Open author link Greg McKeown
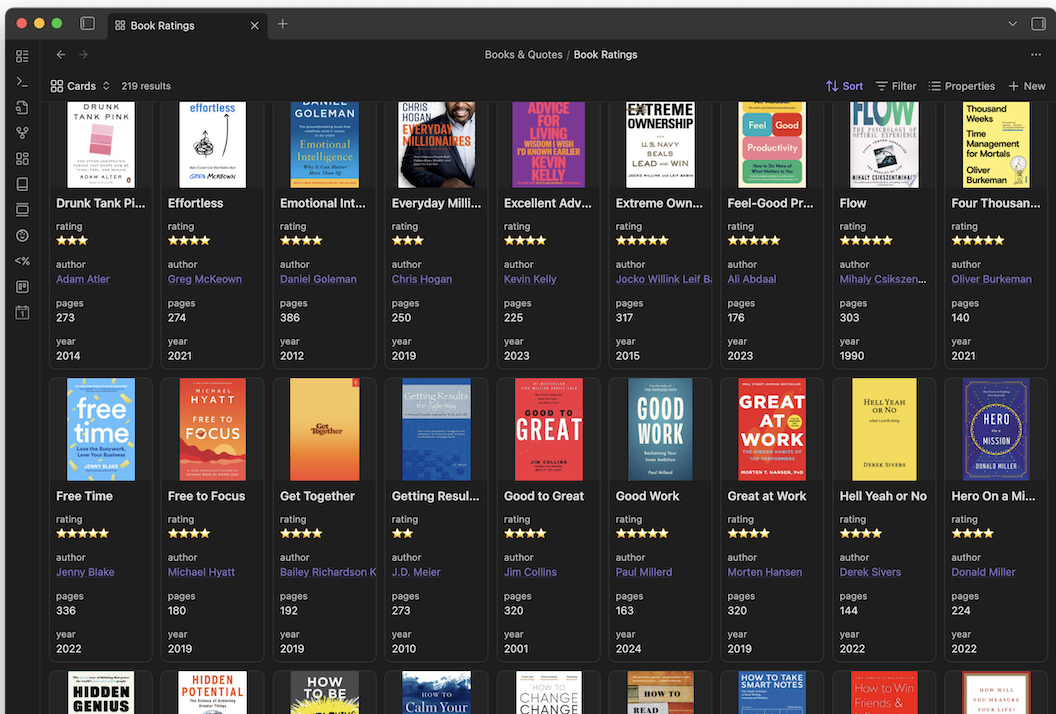The width and height of the screenshot is (1056, 714). pyautogui.click(x=205, y=279)
